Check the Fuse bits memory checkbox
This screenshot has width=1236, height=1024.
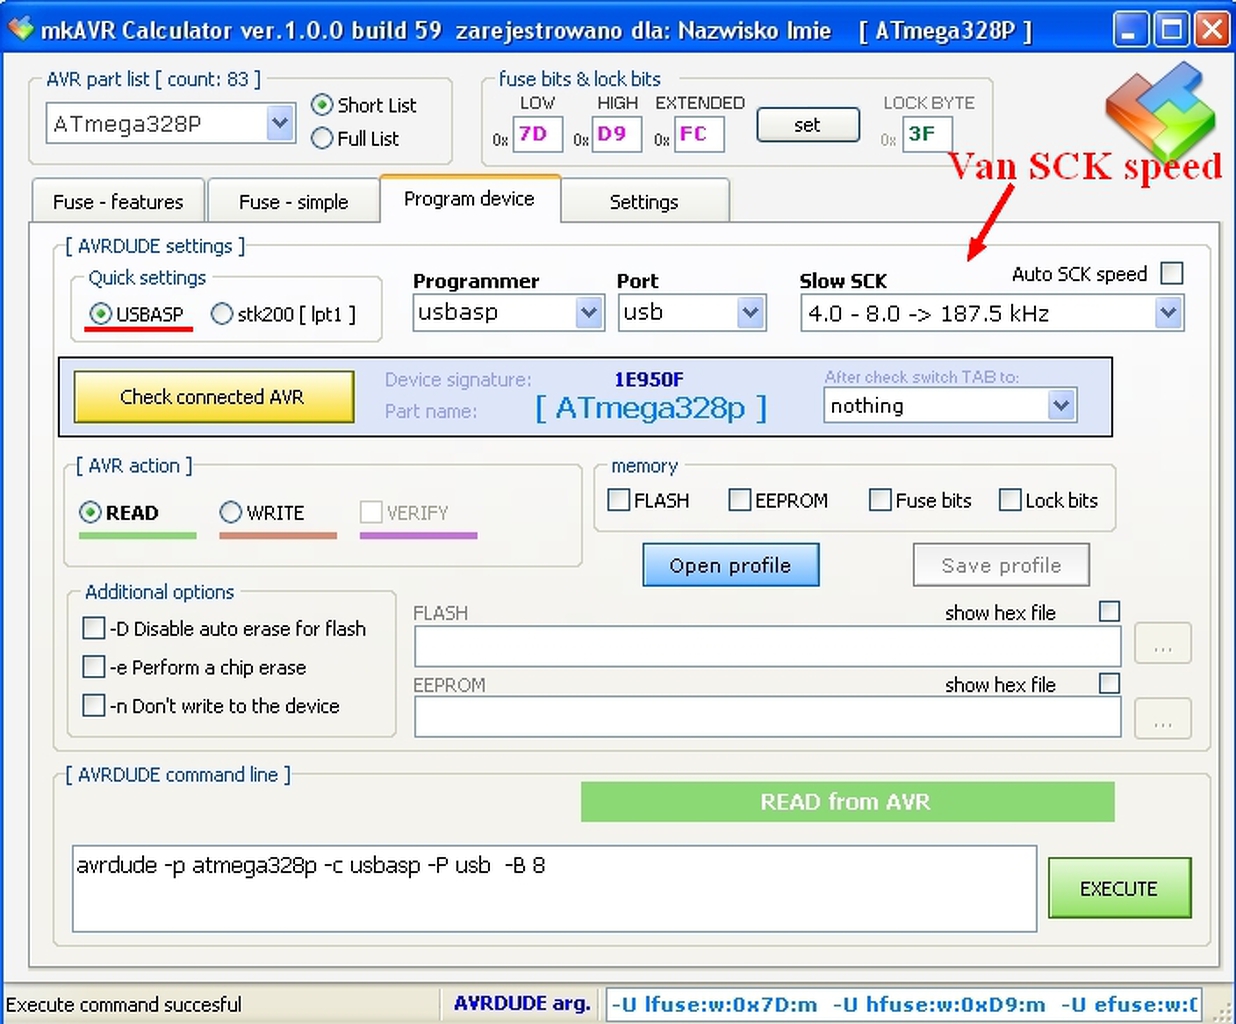[x=880, y=499]
